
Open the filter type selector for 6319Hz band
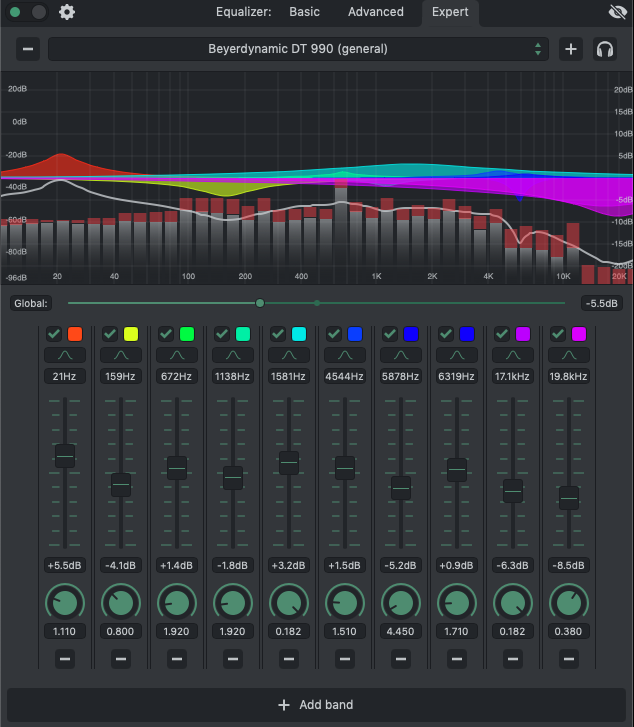click(x=457, y=355)
